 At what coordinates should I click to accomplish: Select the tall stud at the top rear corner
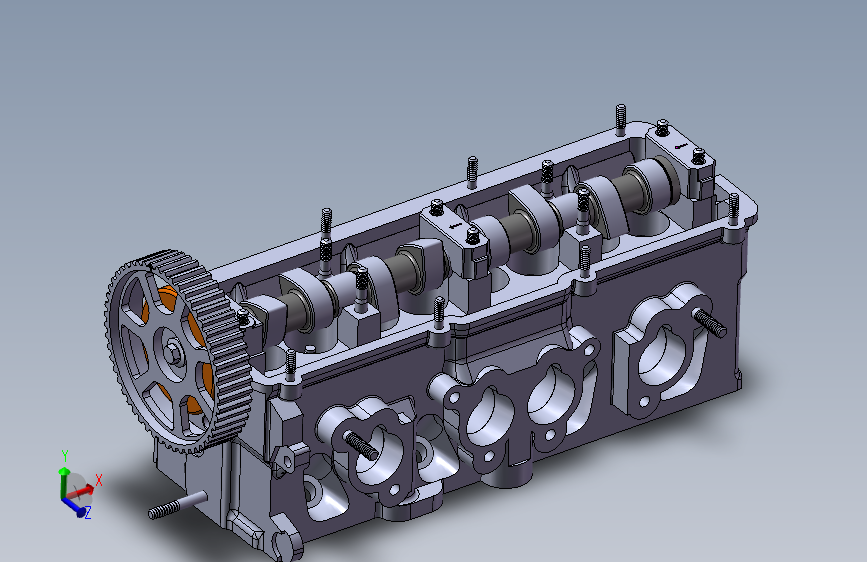tap(620, 119)
